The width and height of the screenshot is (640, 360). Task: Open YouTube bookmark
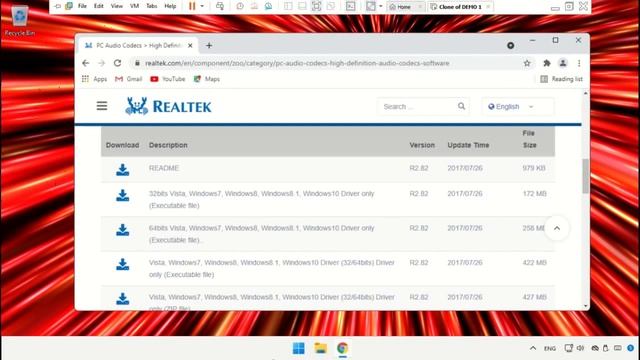pyautogui.click(x=168, y=79)
